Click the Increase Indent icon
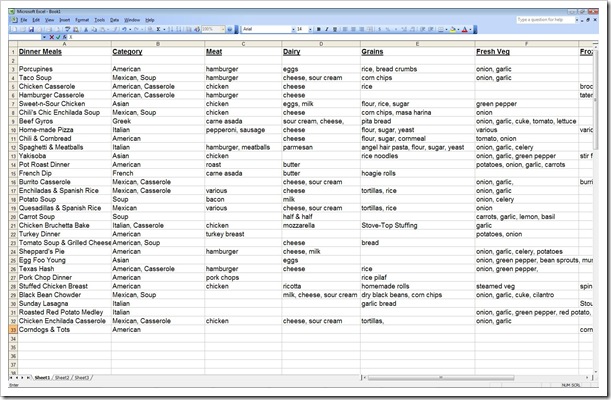The width and height of the screenshot is (611, 400). [x=430, y=29]
